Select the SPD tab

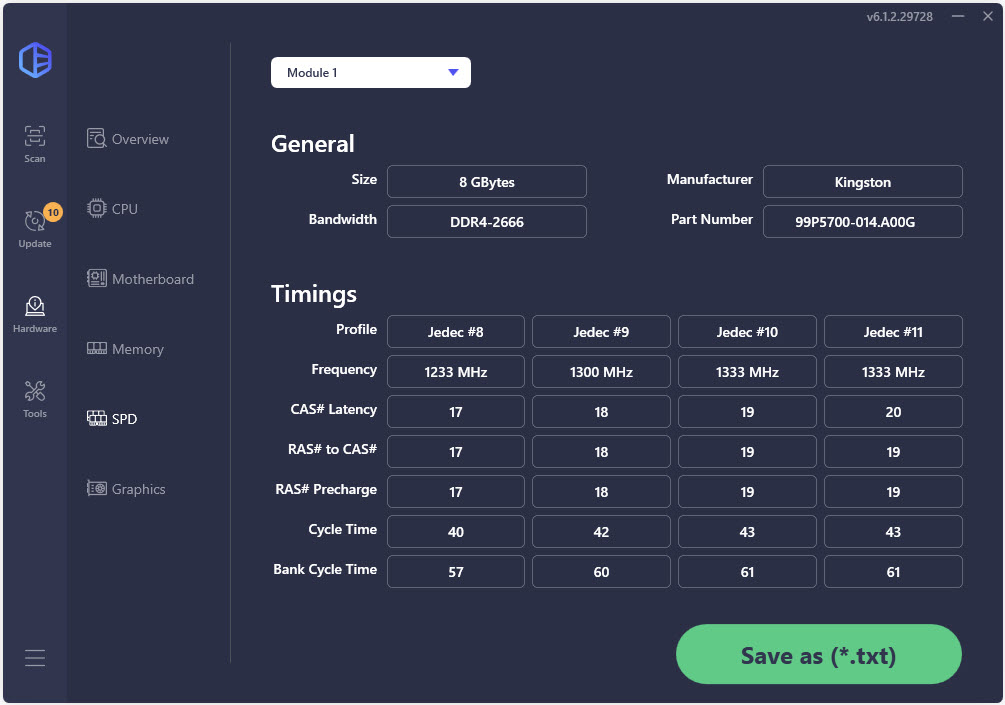124,419
